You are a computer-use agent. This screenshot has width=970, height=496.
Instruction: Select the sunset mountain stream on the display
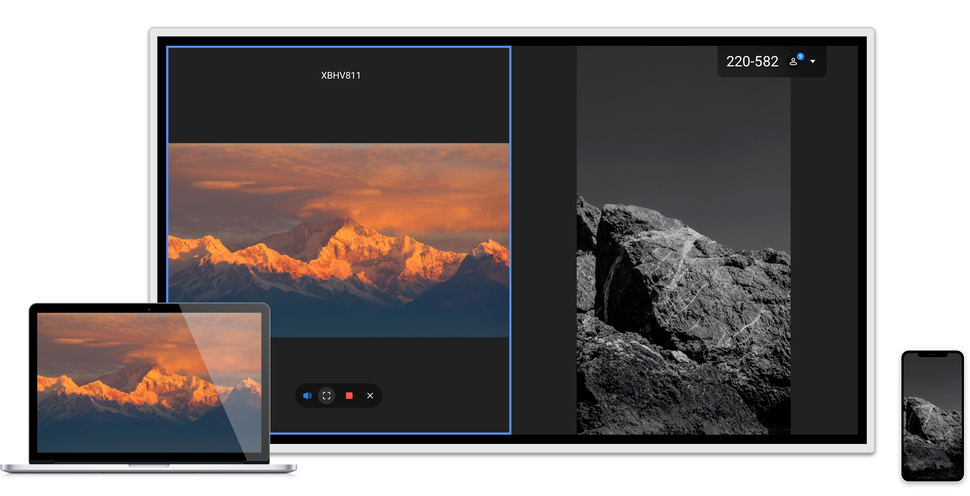coord(338,240)
